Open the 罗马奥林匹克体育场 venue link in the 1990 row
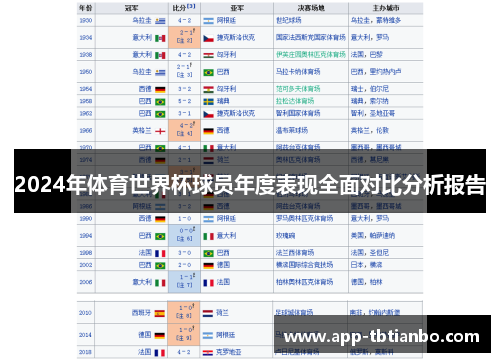 pos(304,219)
